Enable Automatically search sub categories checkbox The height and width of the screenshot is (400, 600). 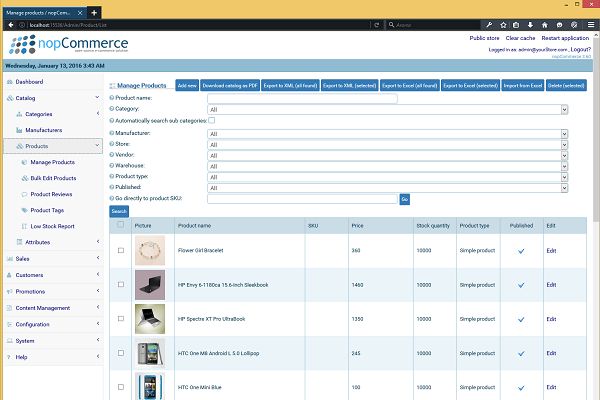211,120
